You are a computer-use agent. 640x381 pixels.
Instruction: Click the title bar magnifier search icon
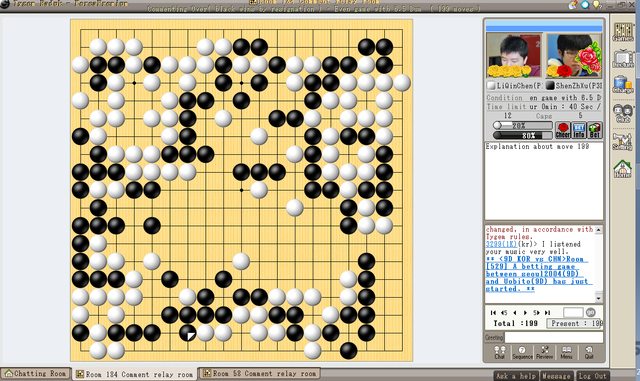coord(585,4)
